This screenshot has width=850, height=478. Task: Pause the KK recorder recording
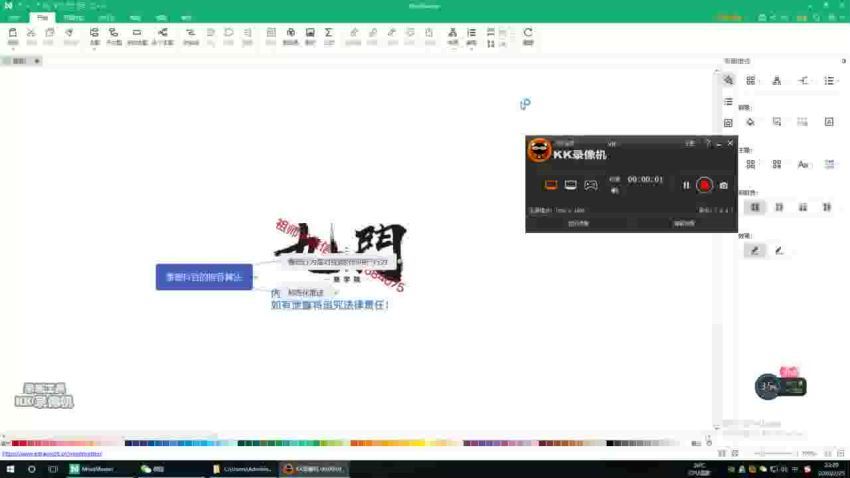tap(686, 185)
